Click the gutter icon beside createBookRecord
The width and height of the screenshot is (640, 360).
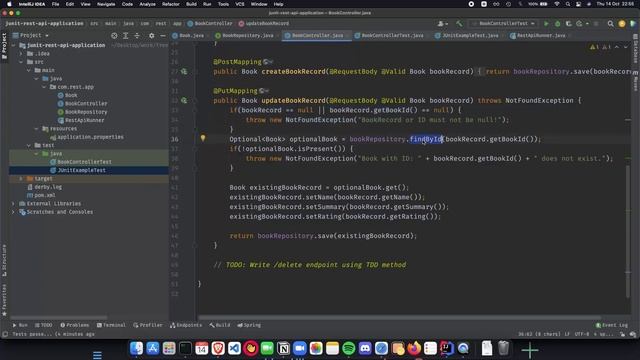click(x=184, y=71)
